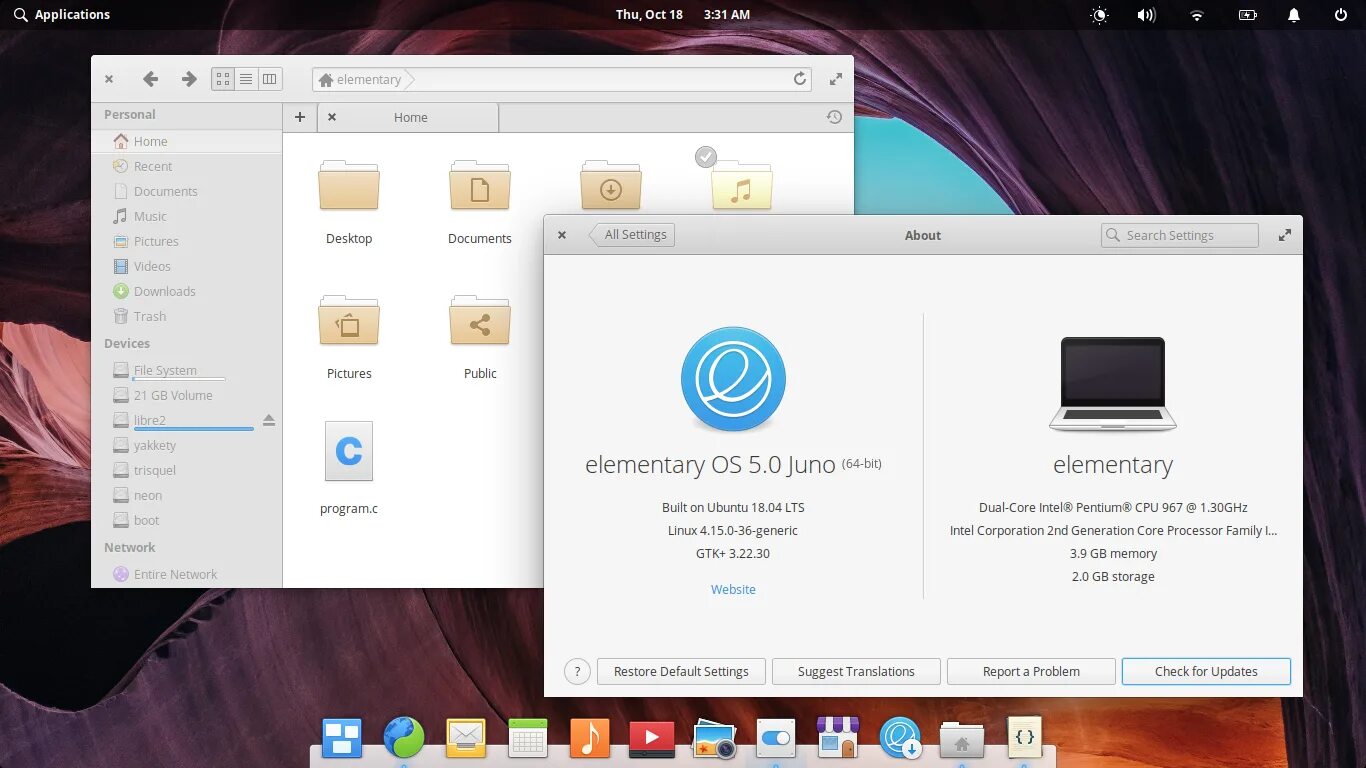Image resolution: width=1366 pixels, height=768 pixels.
Task: Open the notifications bell indicator
Action: 1294,15
